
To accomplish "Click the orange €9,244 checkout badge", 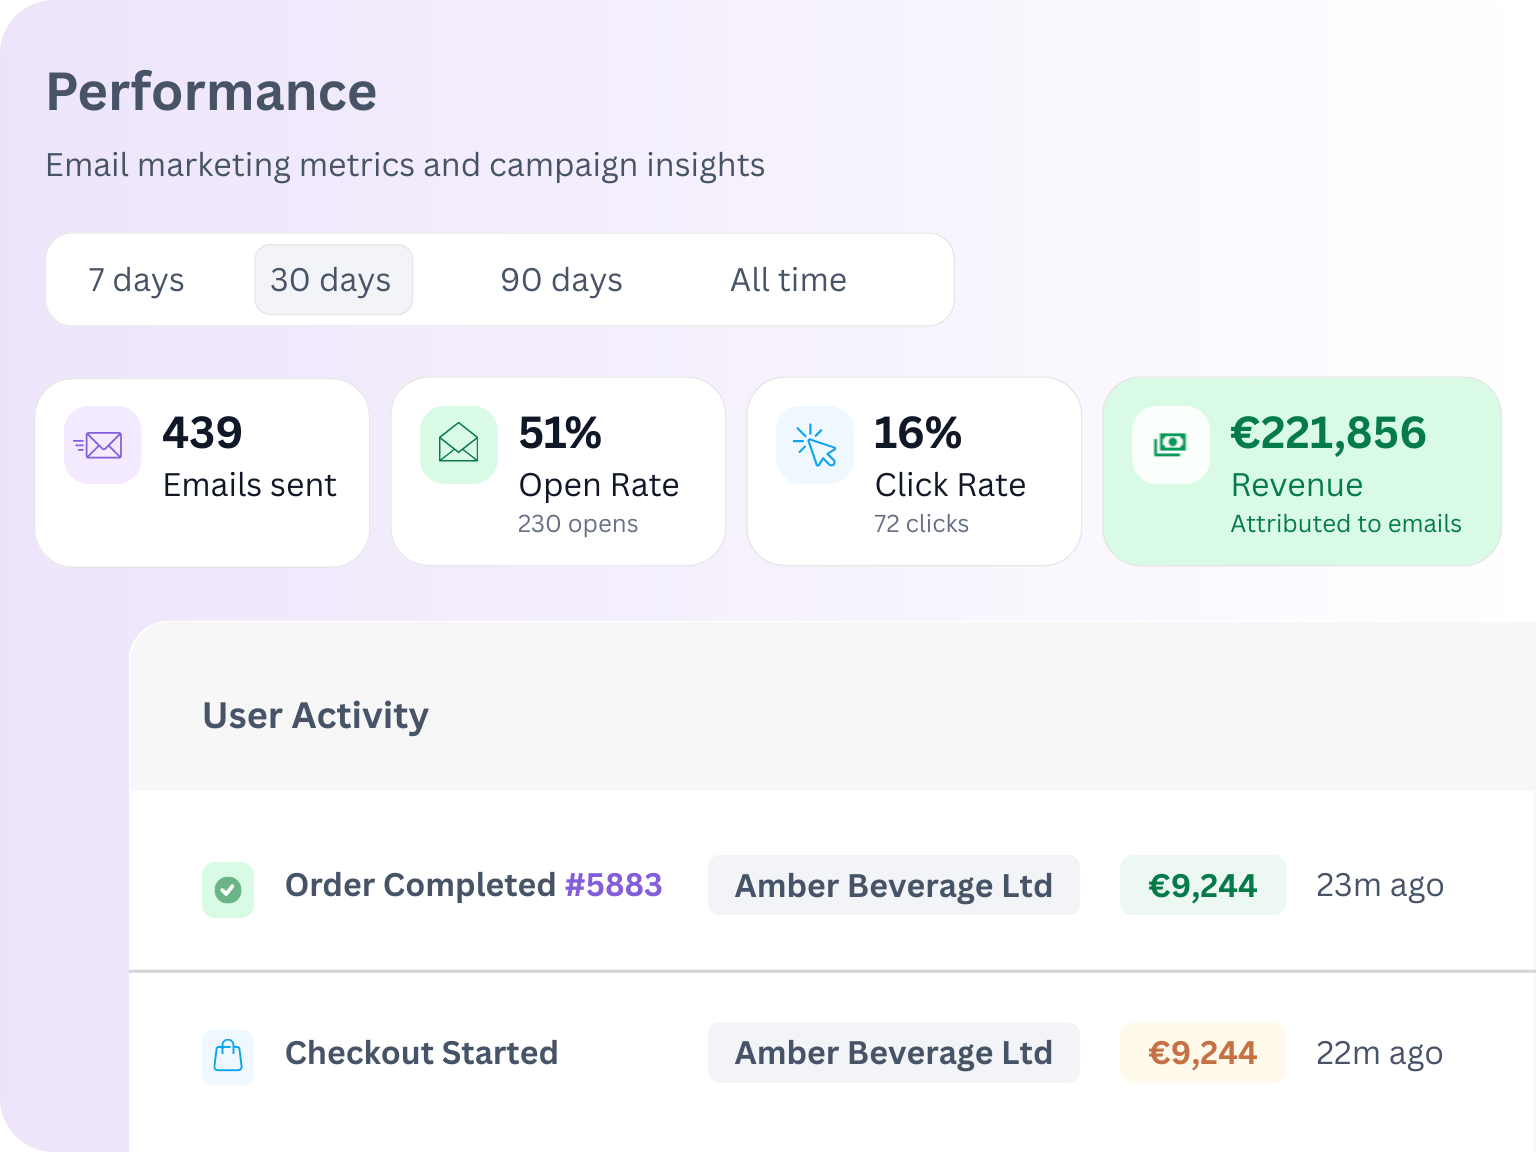I will (x=1202, y=1053).
